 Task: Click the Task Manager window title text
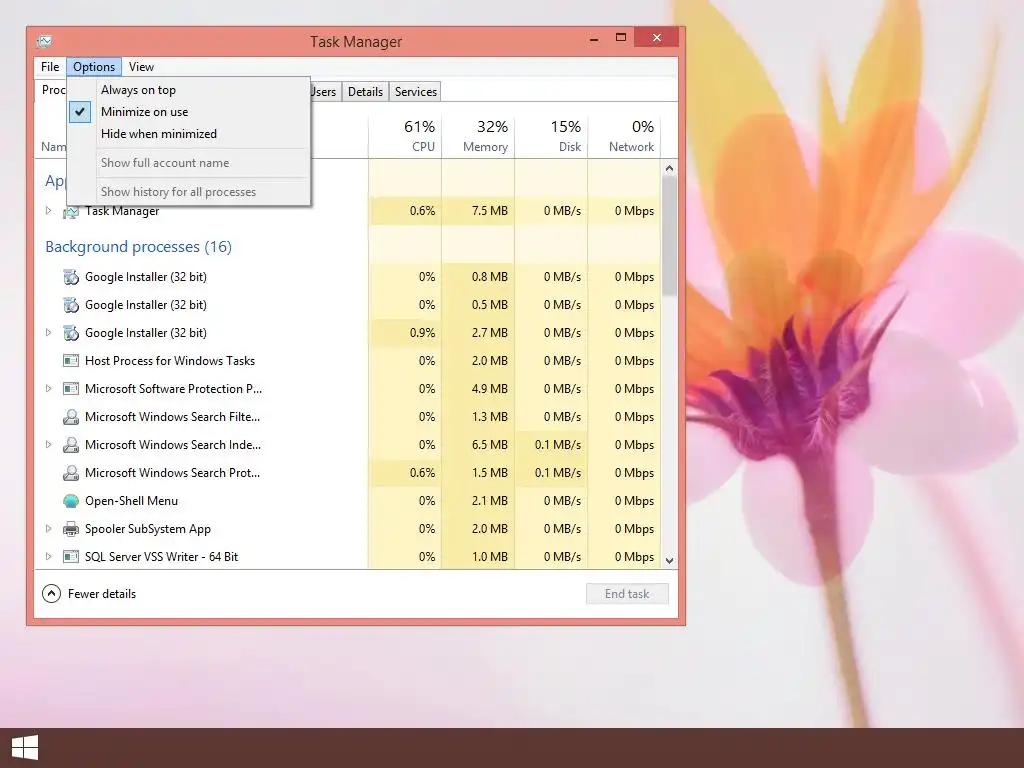(356, 42)
